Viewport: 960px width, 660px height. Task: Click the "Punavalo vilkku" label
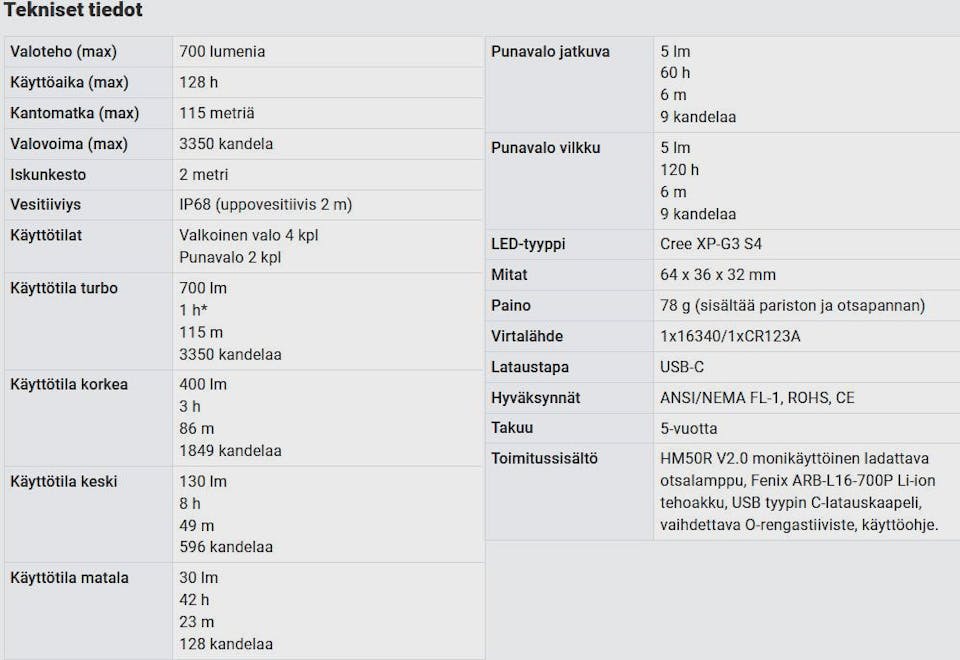(x=546, y=148)
